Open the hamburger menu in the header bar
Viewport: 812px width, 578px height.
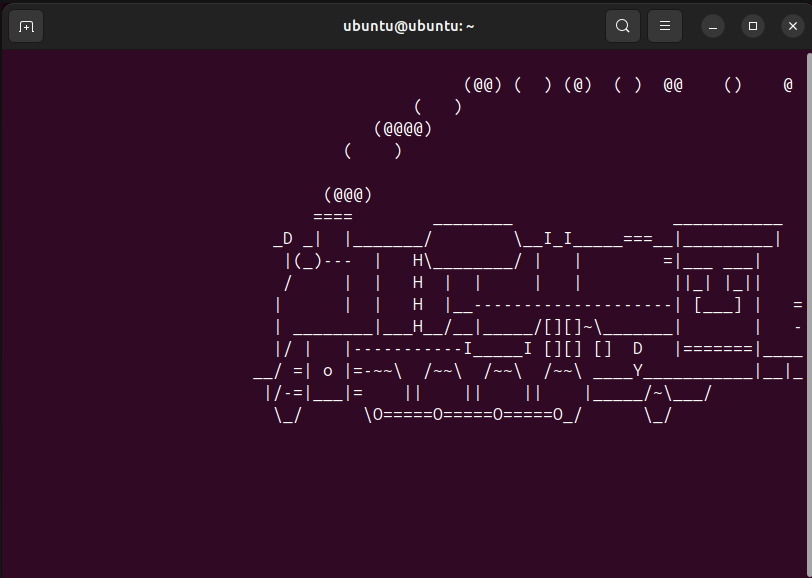click(x=664, y=26)
